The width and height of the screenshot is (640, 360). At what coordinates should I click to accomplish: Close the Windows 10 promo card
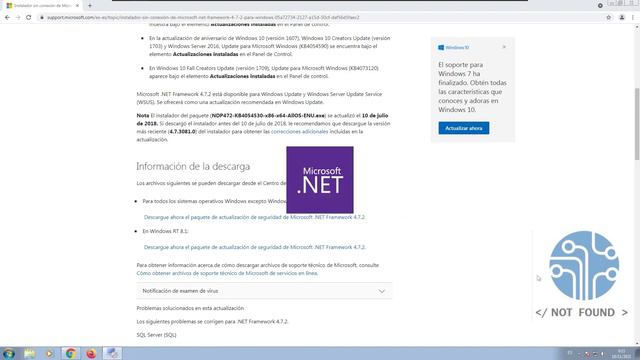coord(504,47)
